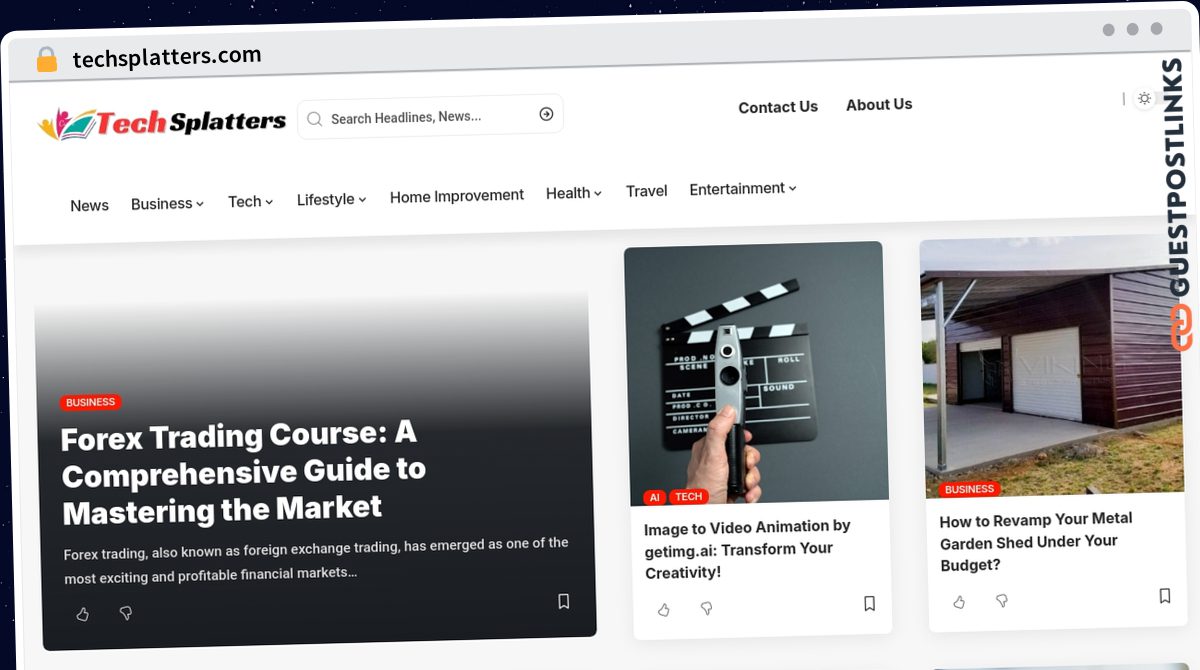Like the Metal Garden Shed article
This screenshot has width=1200, height=670.
[x=959, y=602]
